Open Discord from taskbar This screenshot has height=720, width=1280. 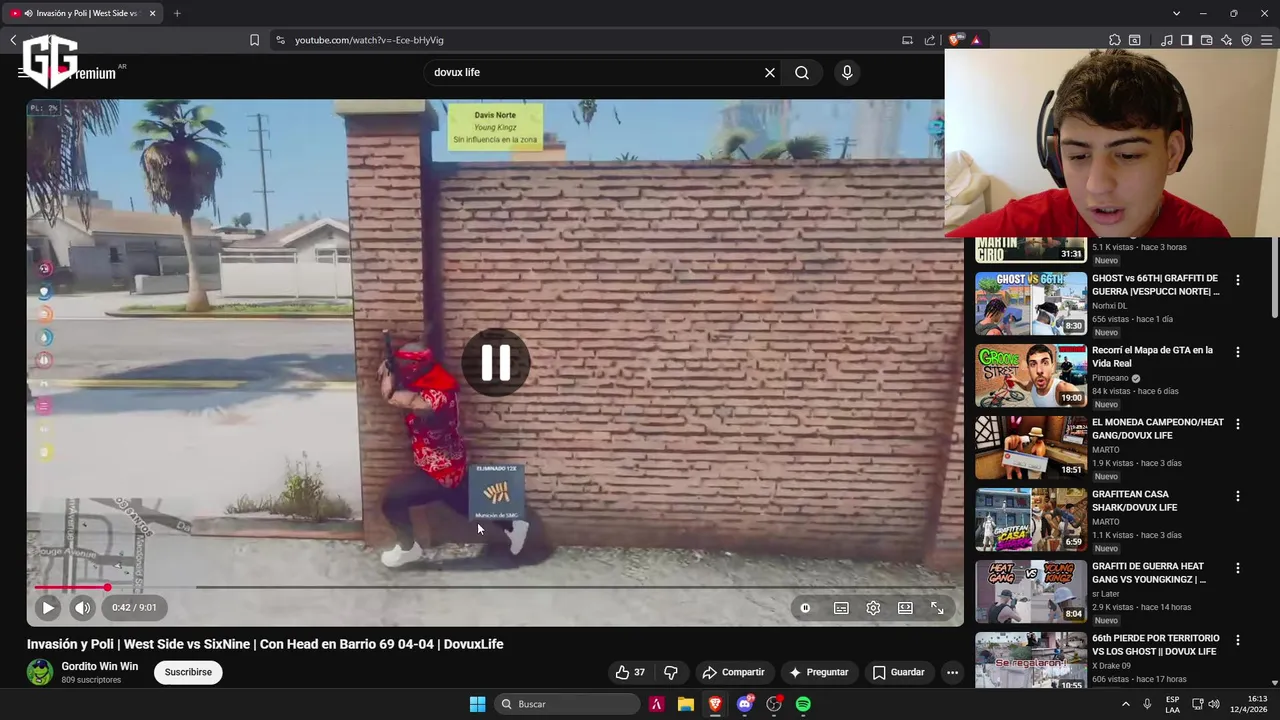click(744, 704)
